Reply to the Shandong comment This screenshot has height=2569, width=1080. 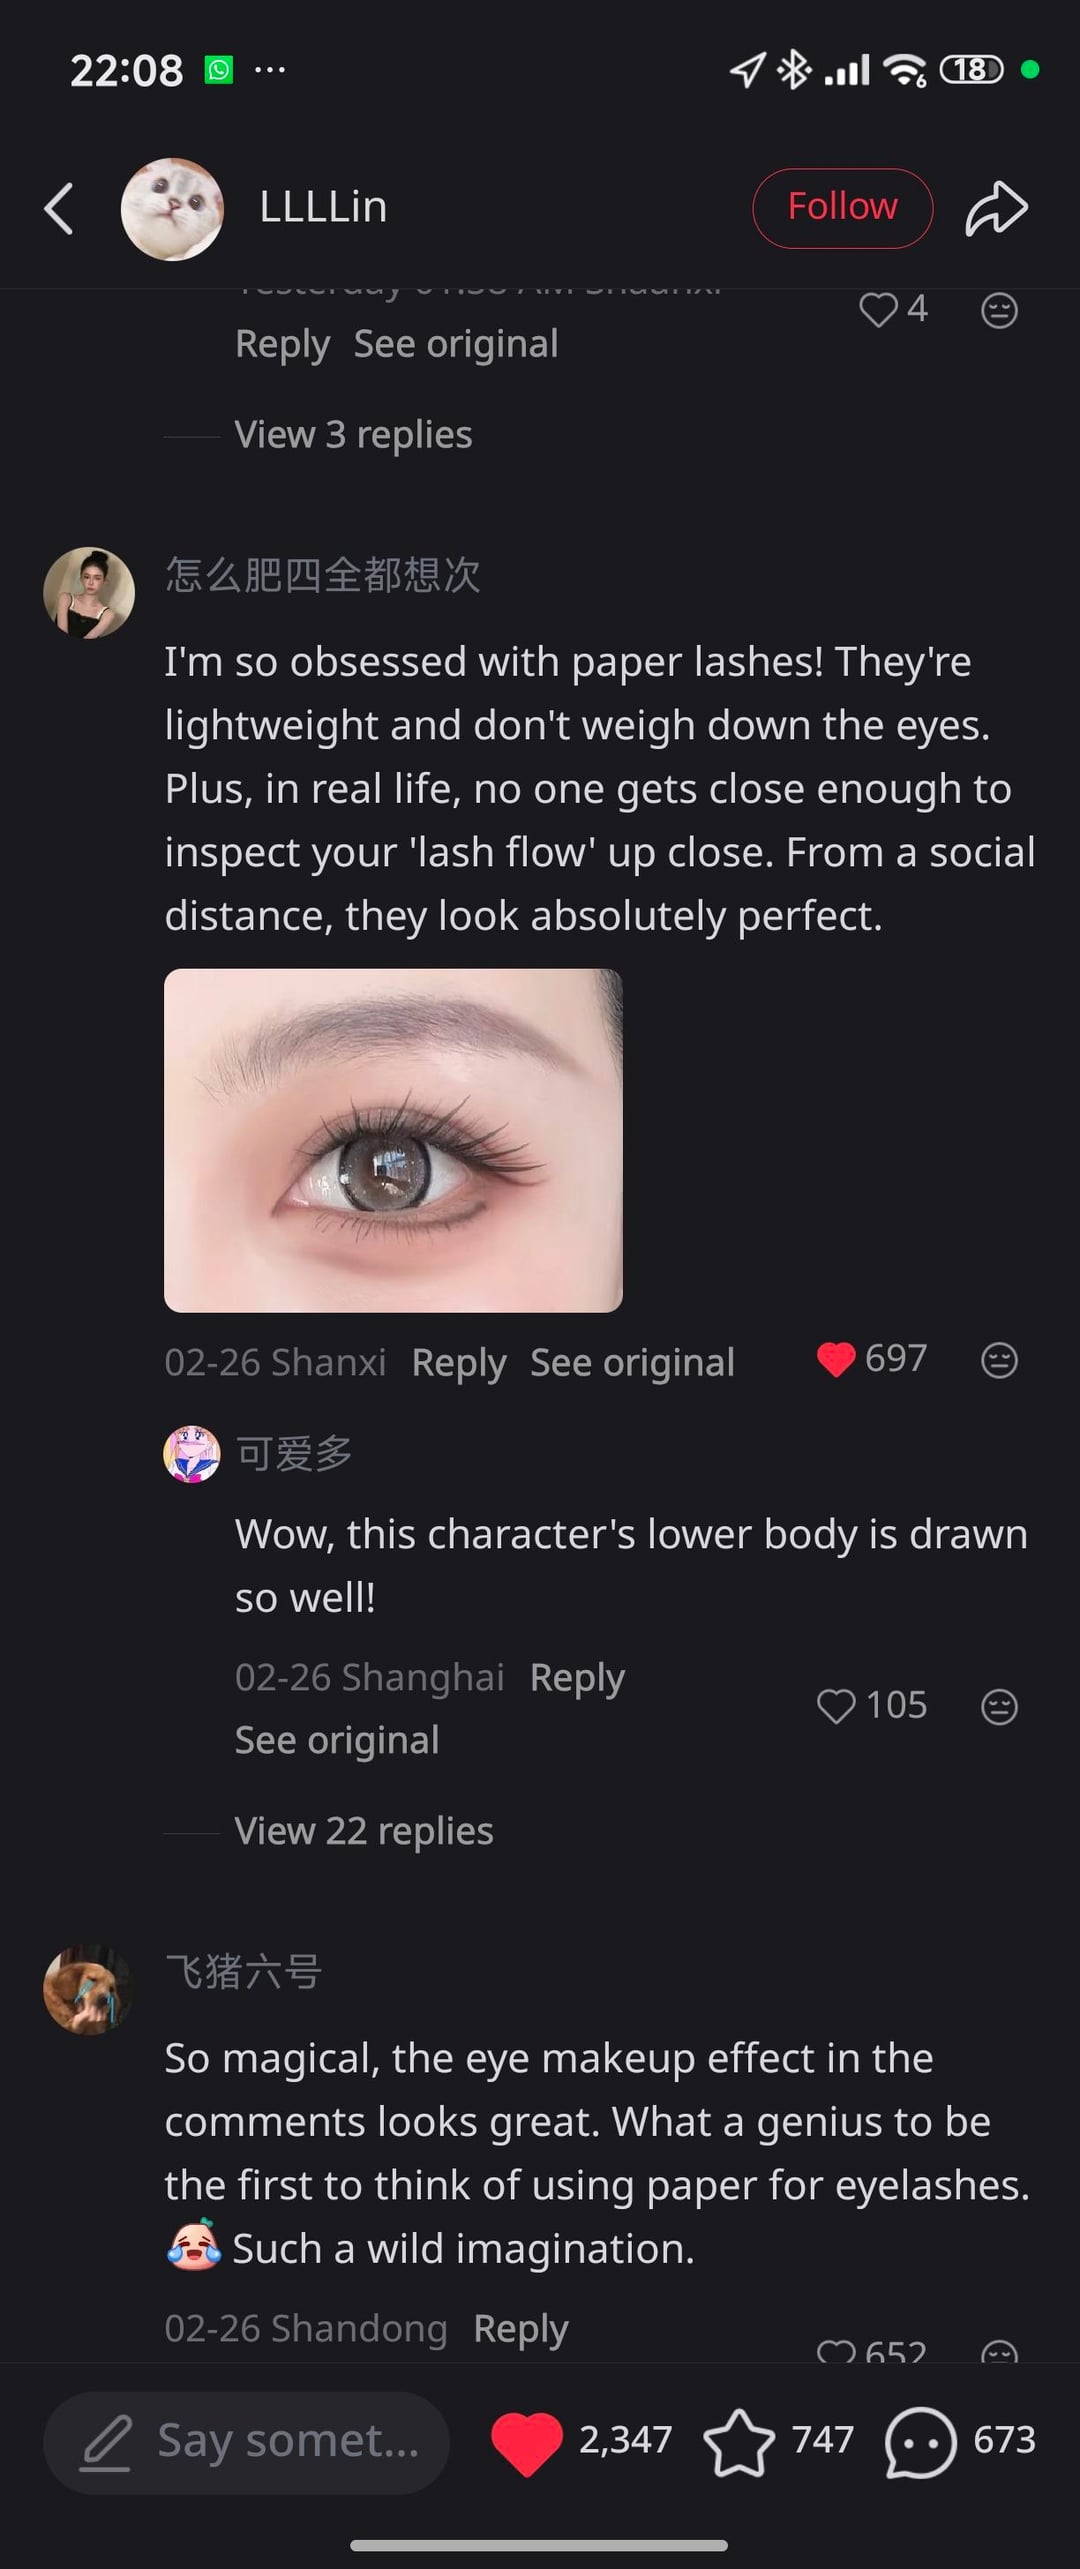(x=520, y=2329)
